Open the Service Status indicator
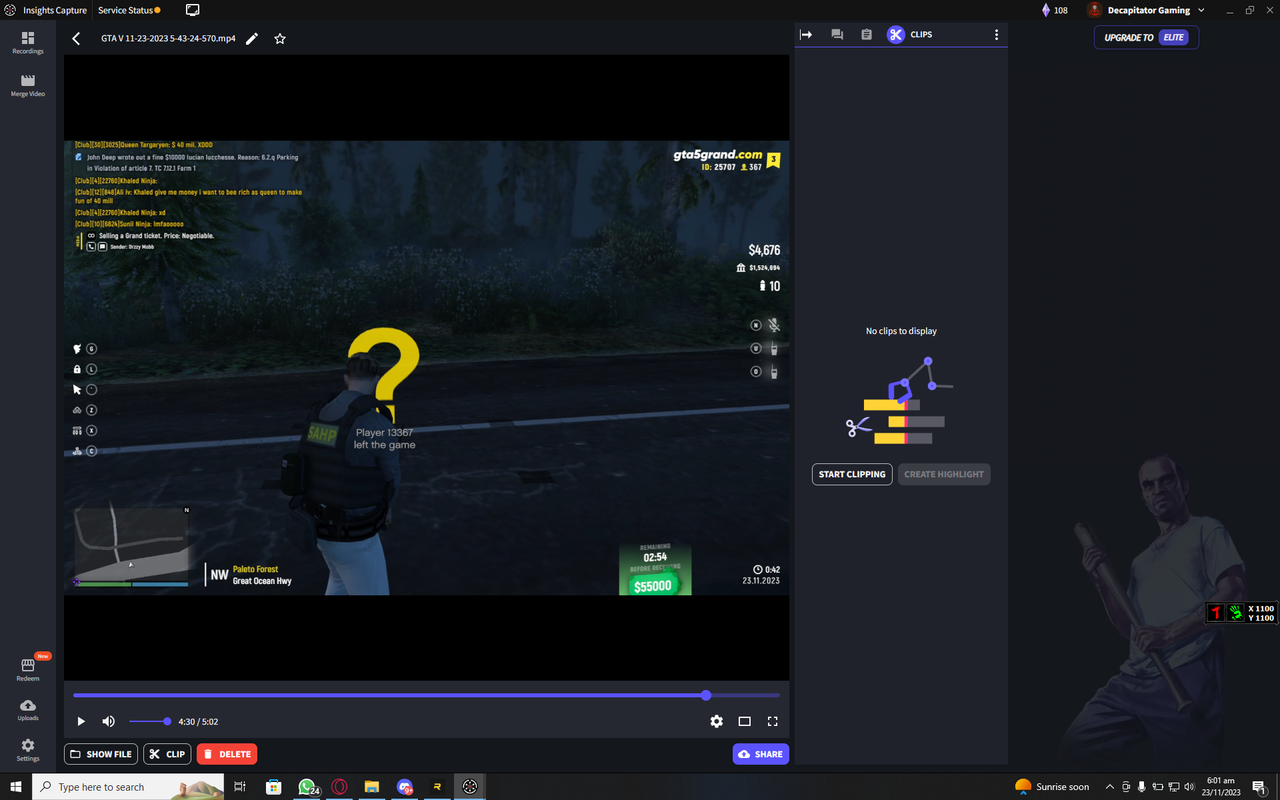Viewport: 1280px width, 800px height. pos(129,10)
